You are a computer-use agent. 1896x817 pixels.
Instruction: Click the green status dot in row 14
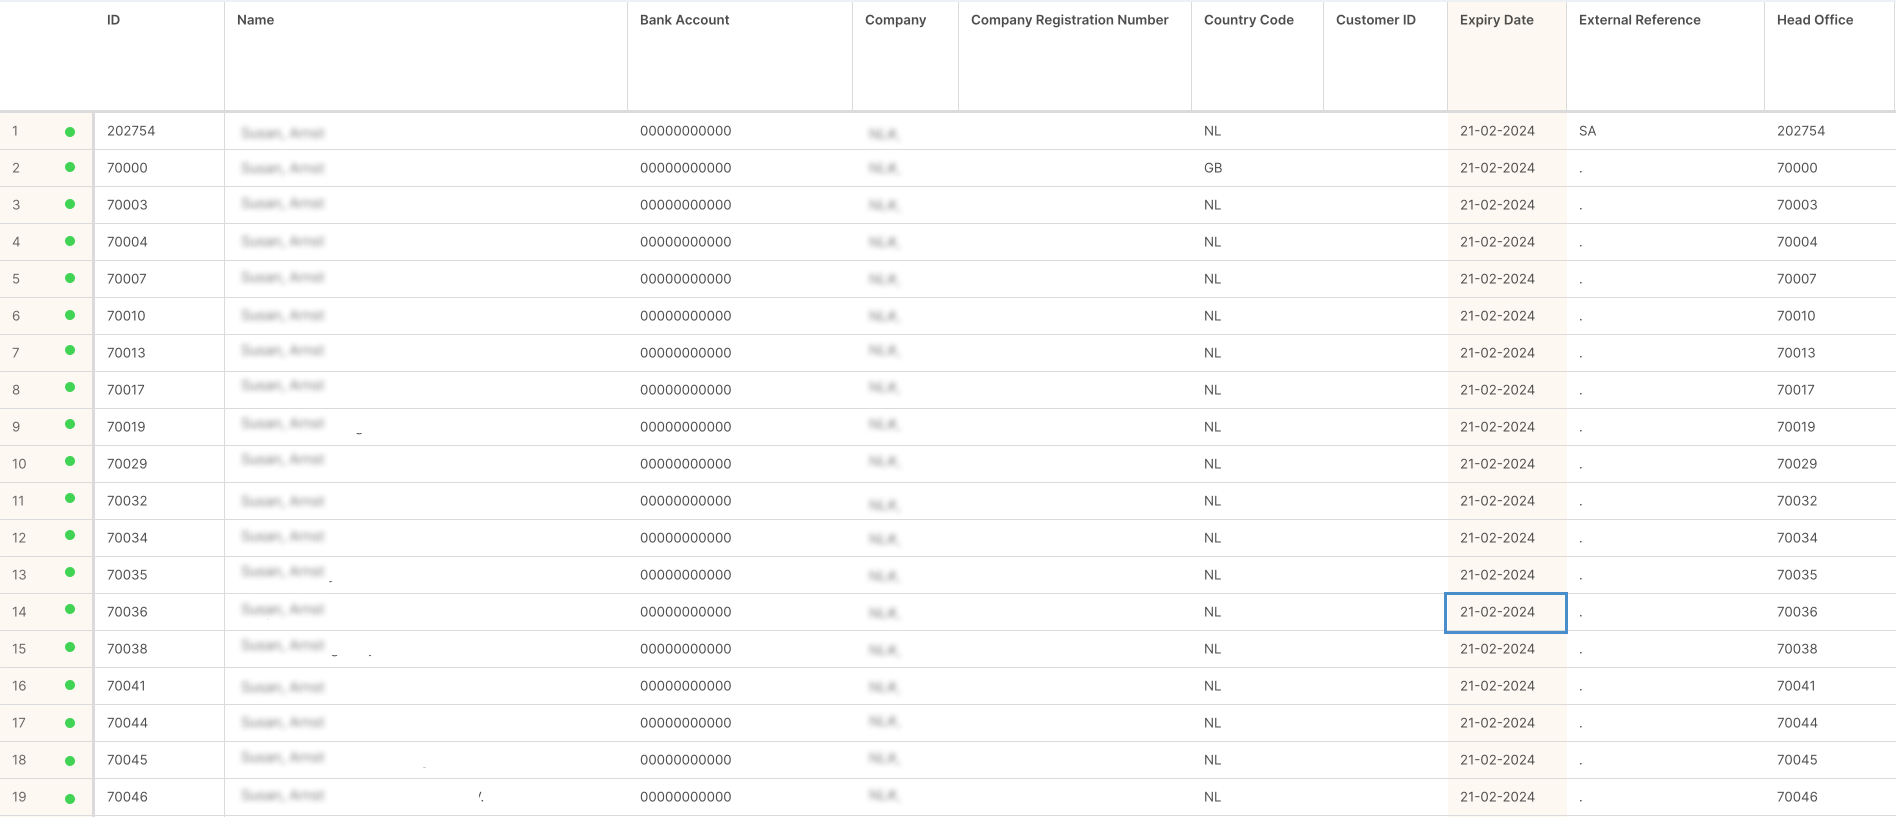(x=70, y=610)
